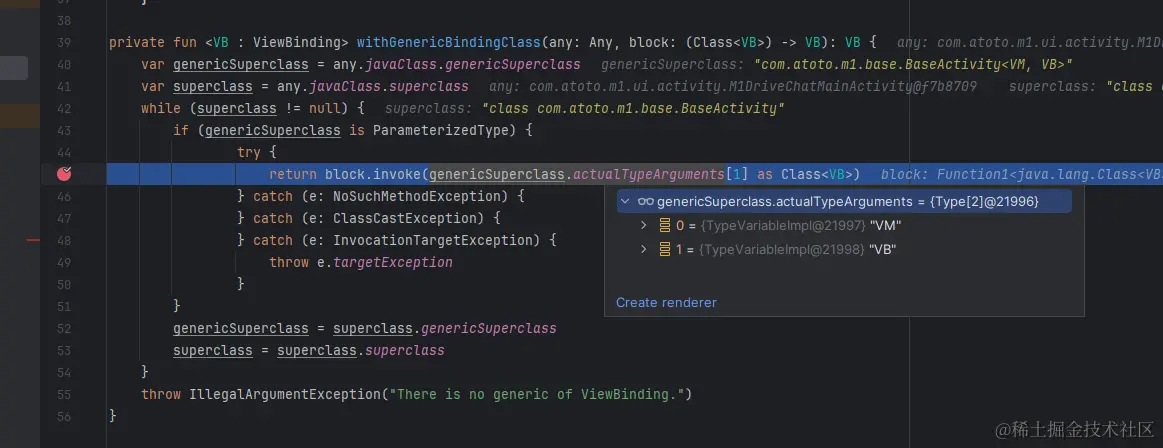Click the array icon for element 0
Viewport: 1163px width, 448px height.
click(665, 225)
